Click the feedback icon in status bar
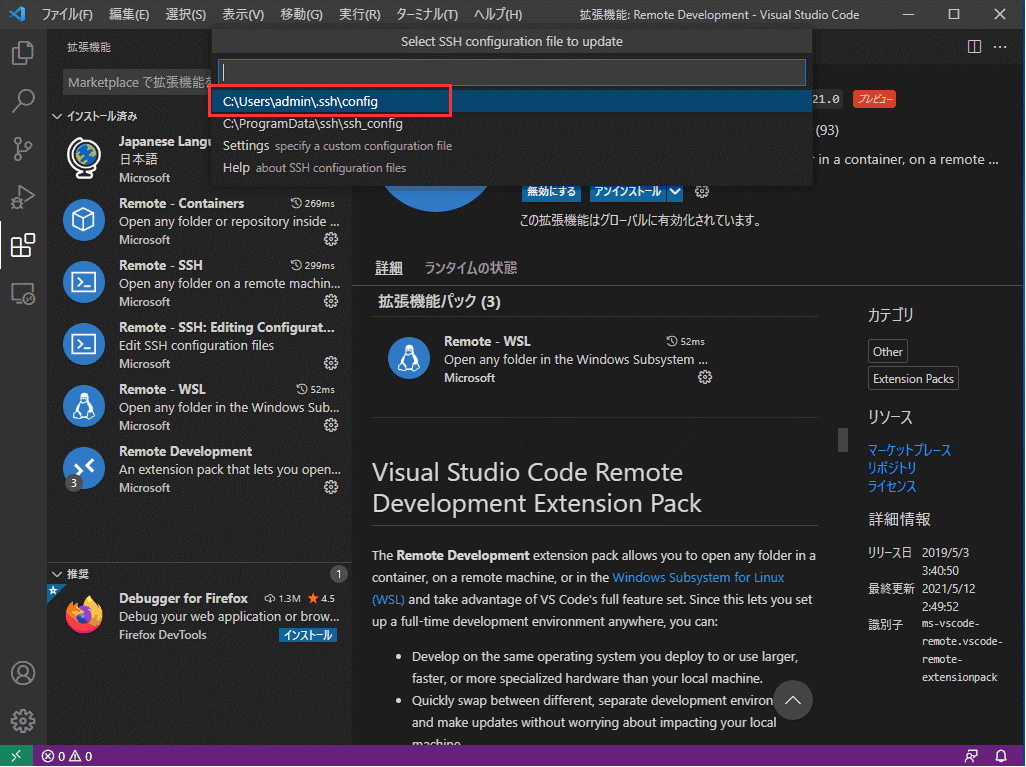The height and width of the screenshot is (767, 1026). (971, 757)
